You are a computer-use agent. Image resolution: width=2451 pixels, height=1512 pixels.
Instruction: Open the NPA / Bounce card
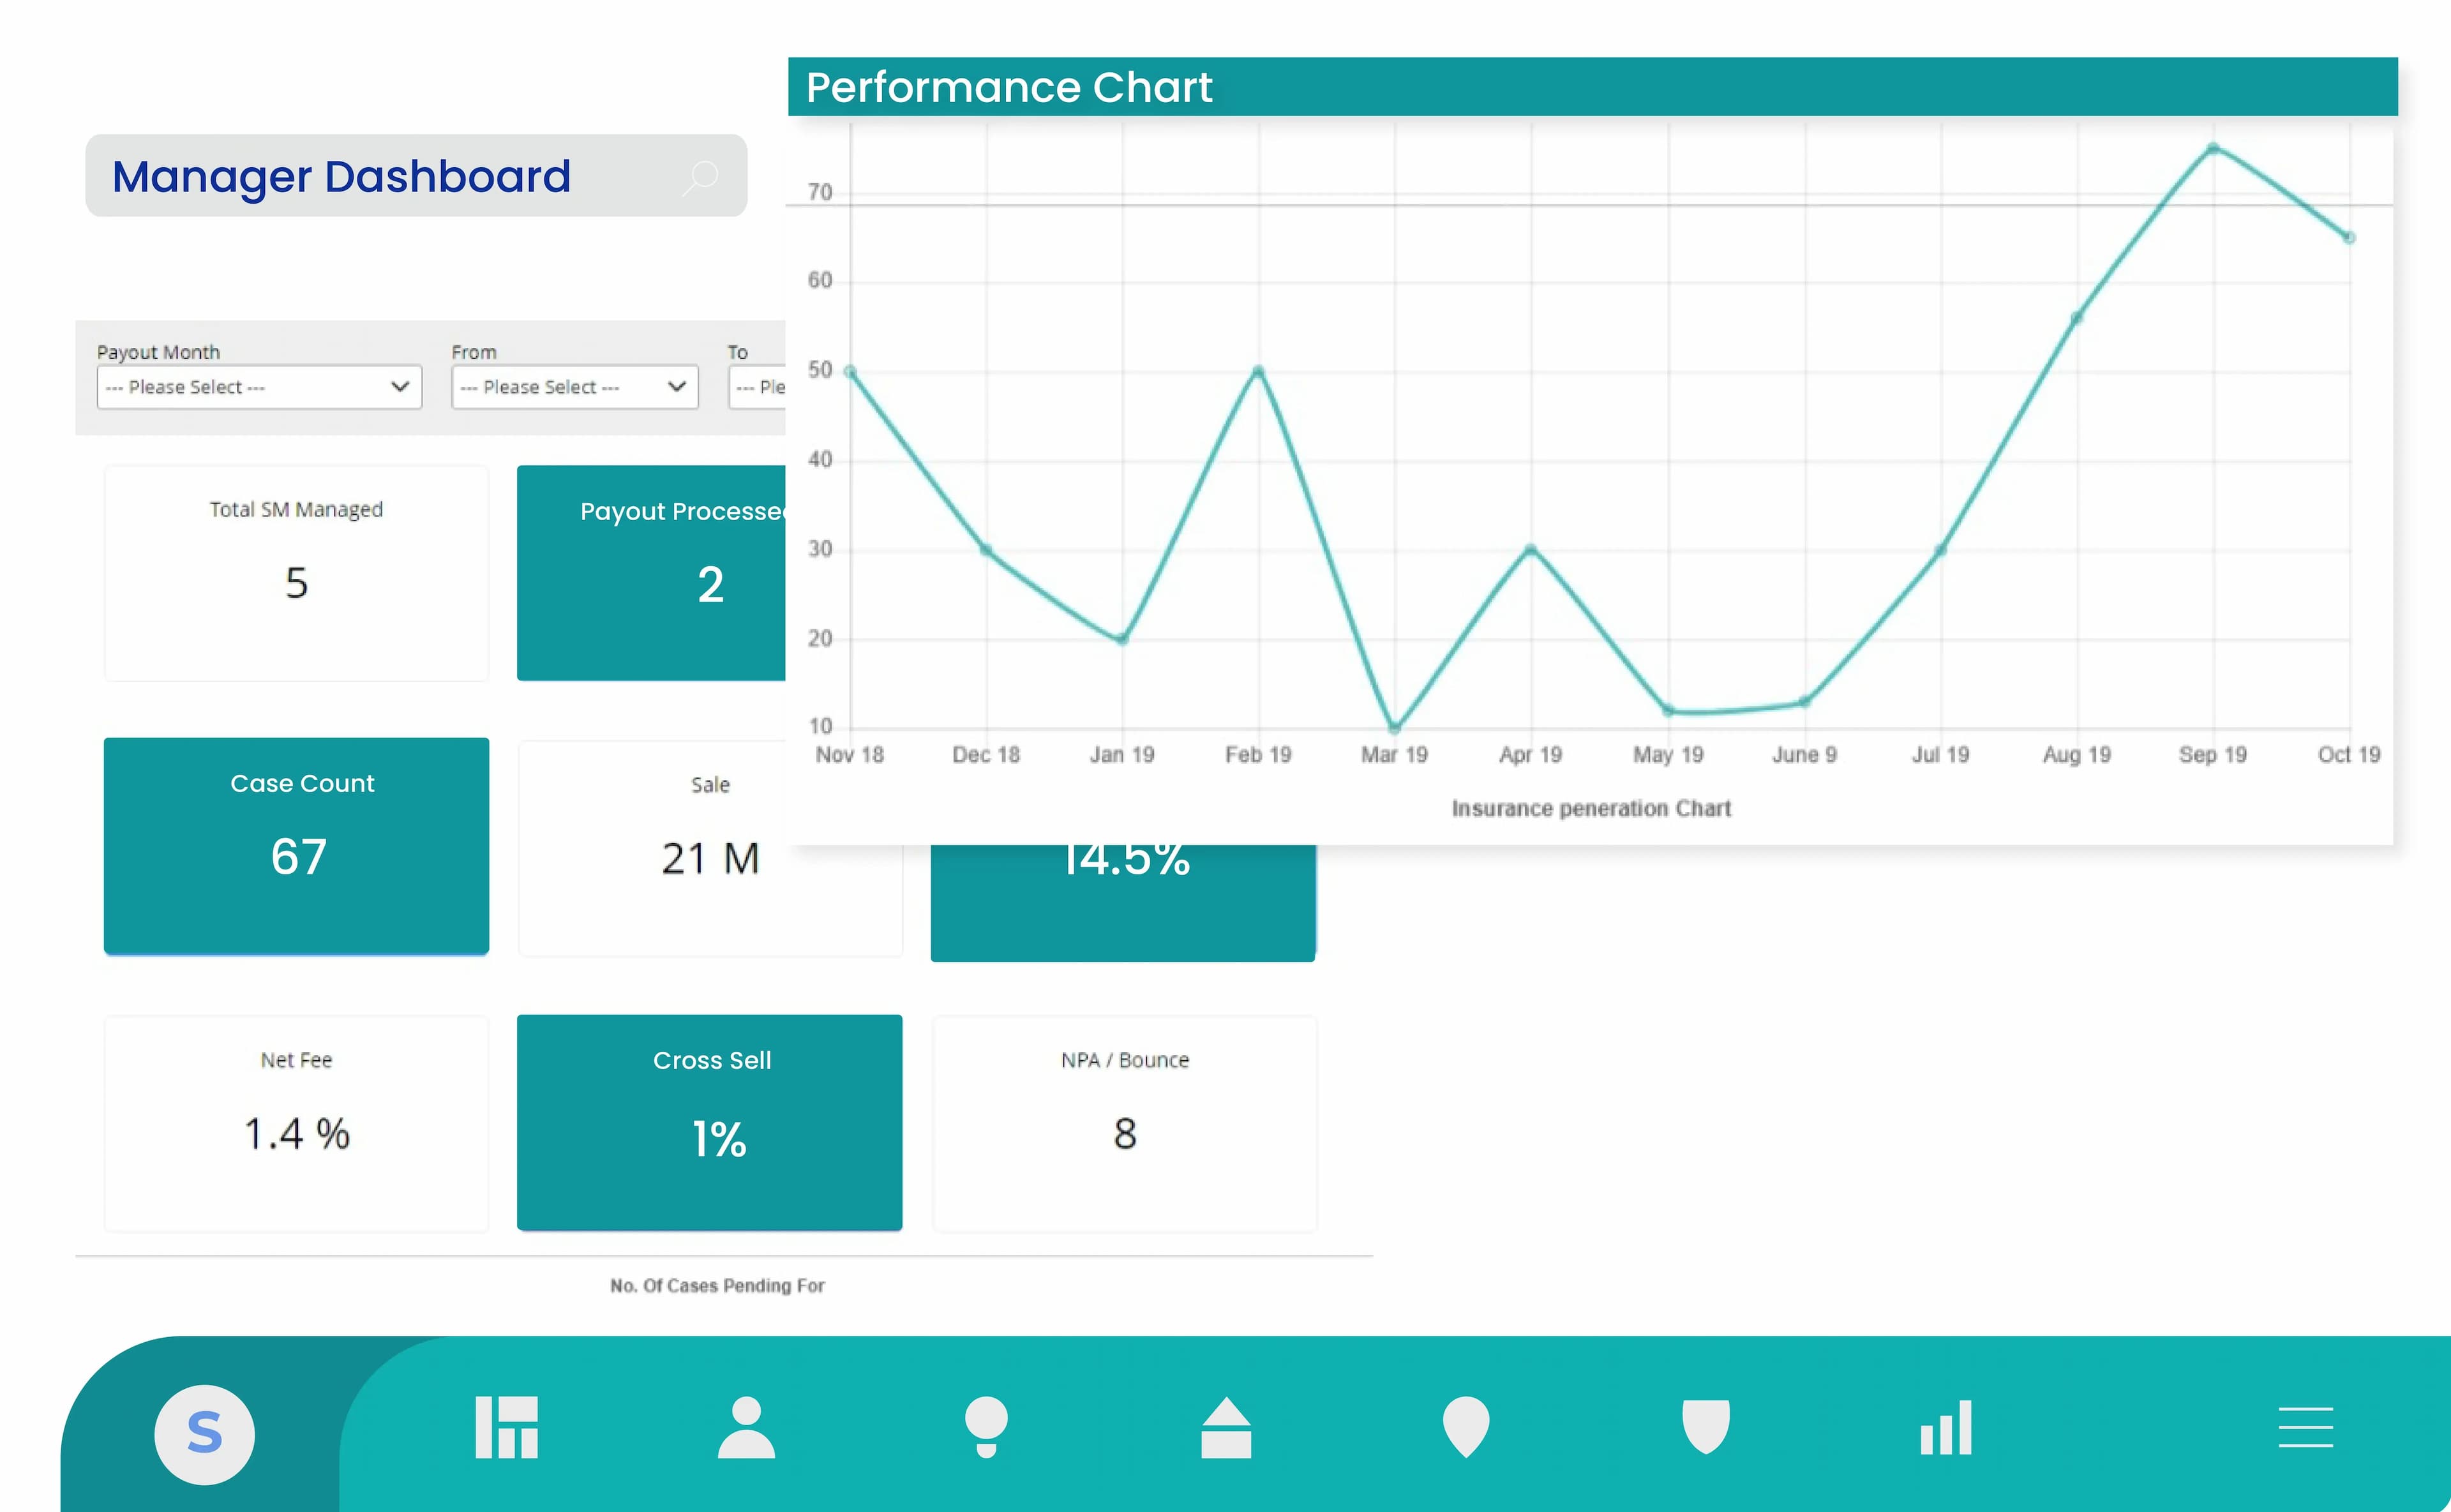point(1124,1122)
